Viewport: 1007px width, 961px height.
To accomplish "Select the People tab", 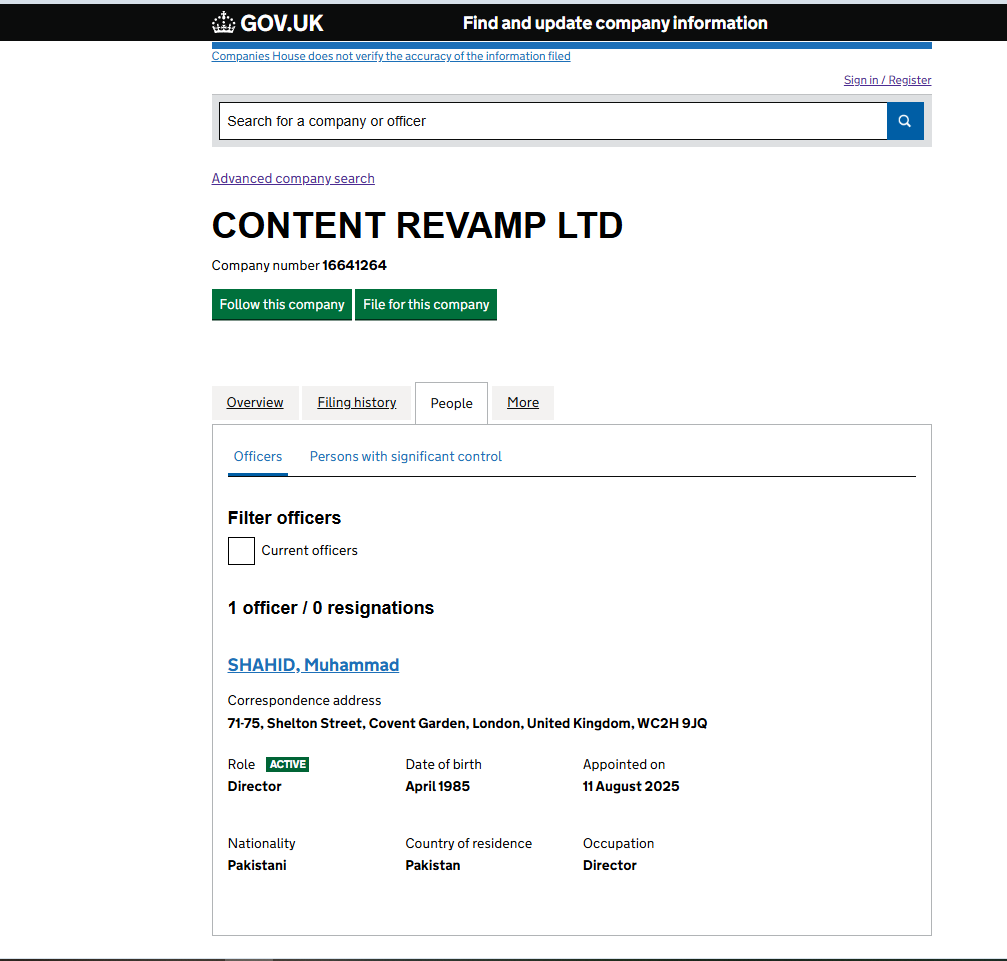I will [x=451, y=403].
